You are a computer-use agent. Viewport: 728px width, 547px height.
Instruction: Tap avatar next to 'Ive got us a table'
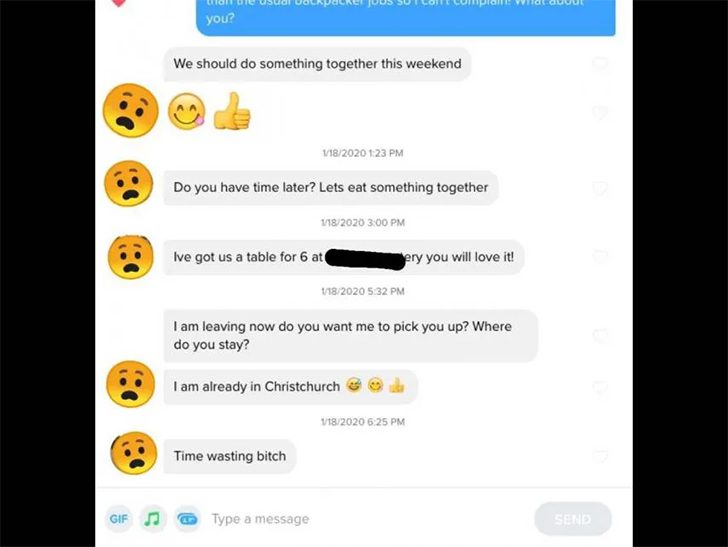(x=130, y=257)
